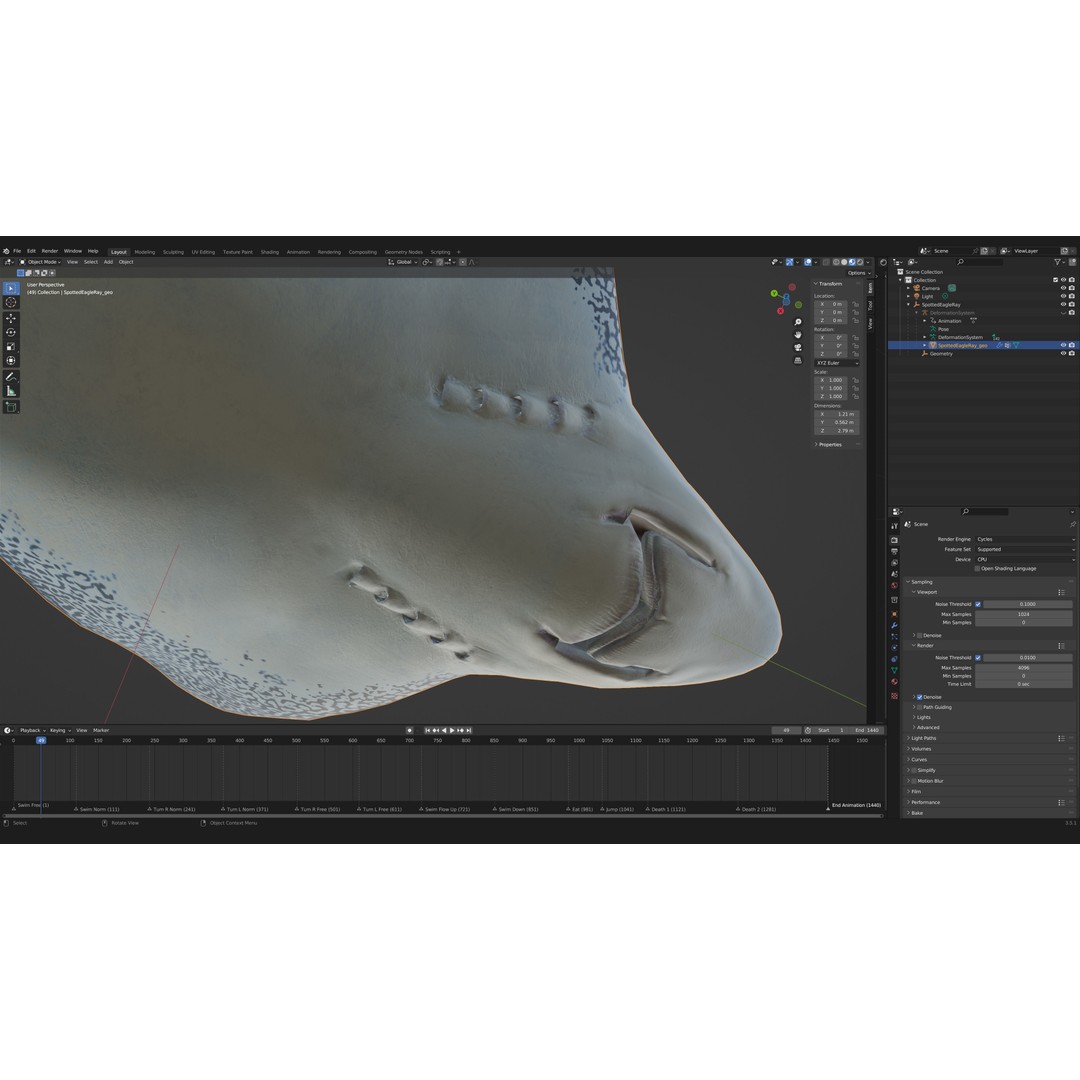This screenshot has width=1080, height=1080.
Task: Select the Move tool
Action: [x=11, y=318]
